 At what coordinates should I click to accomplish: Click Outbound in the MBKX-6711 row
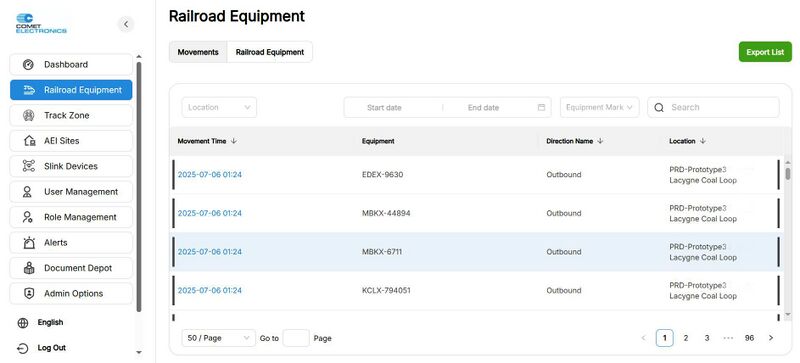click(563, 252)
